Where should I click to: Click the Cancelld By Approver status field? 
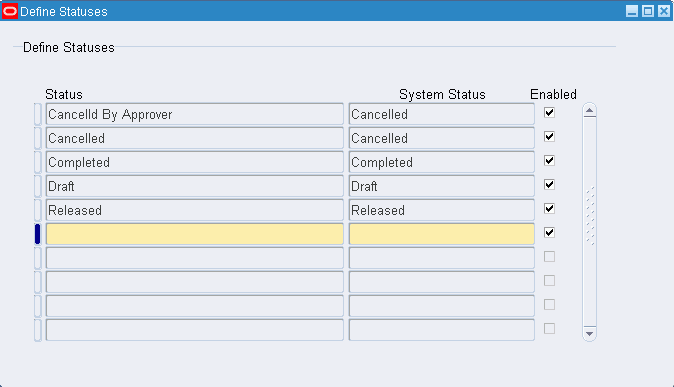(195, 114)
